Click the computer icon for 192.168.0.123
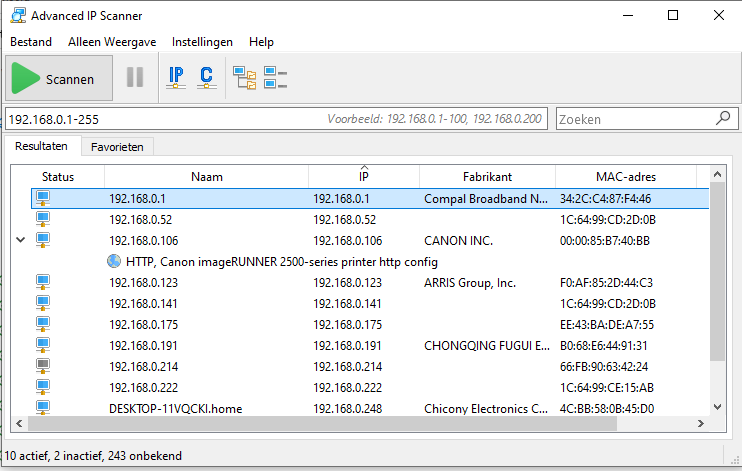 [x=43, y=282]
